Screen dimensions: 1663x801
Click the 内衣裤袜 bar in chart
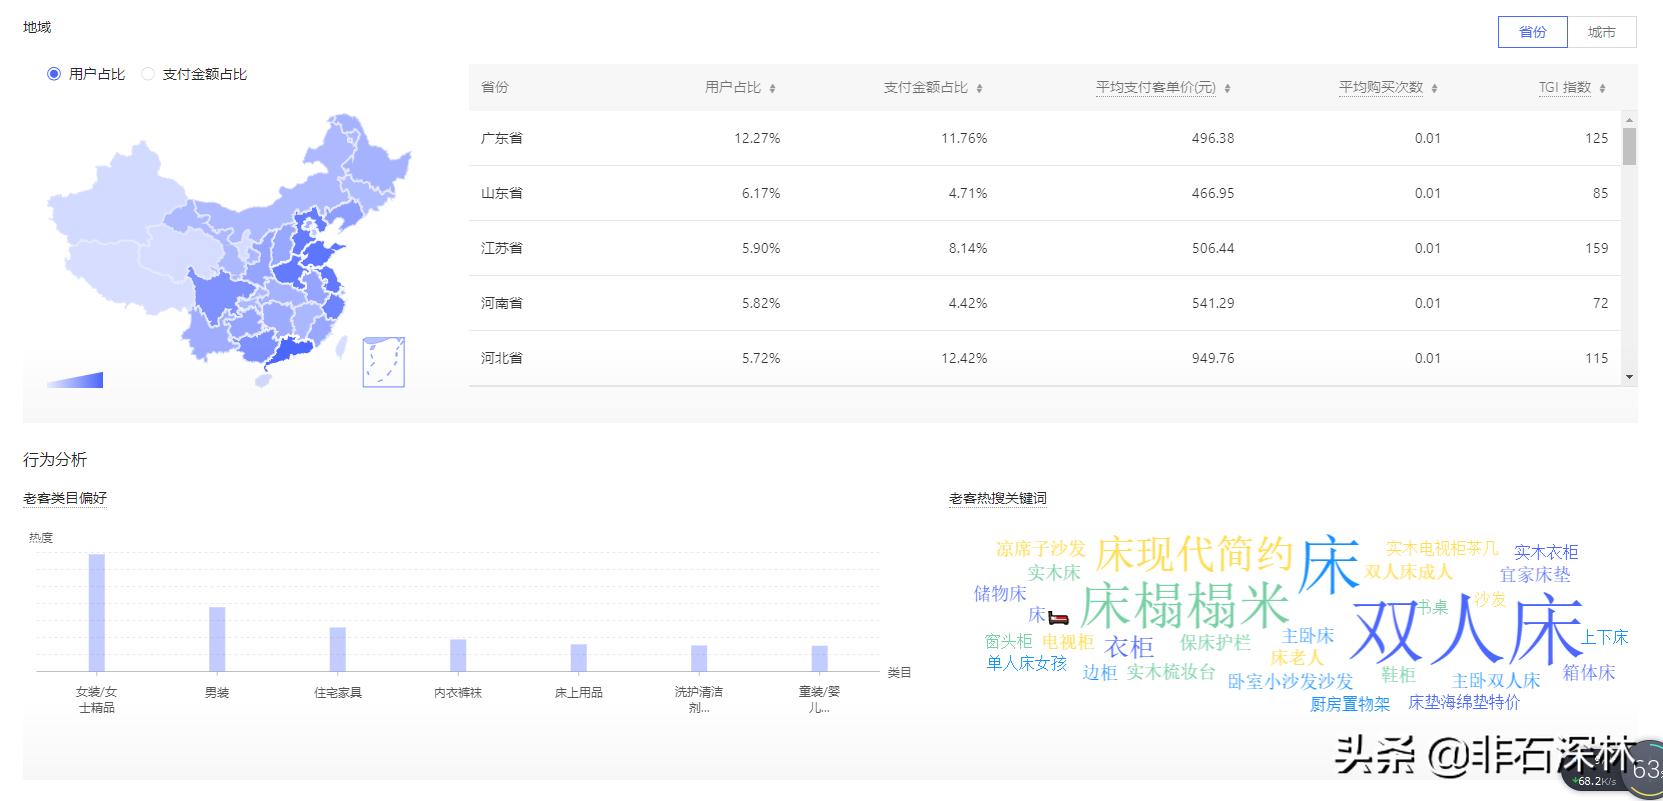[x=458, y=655]
